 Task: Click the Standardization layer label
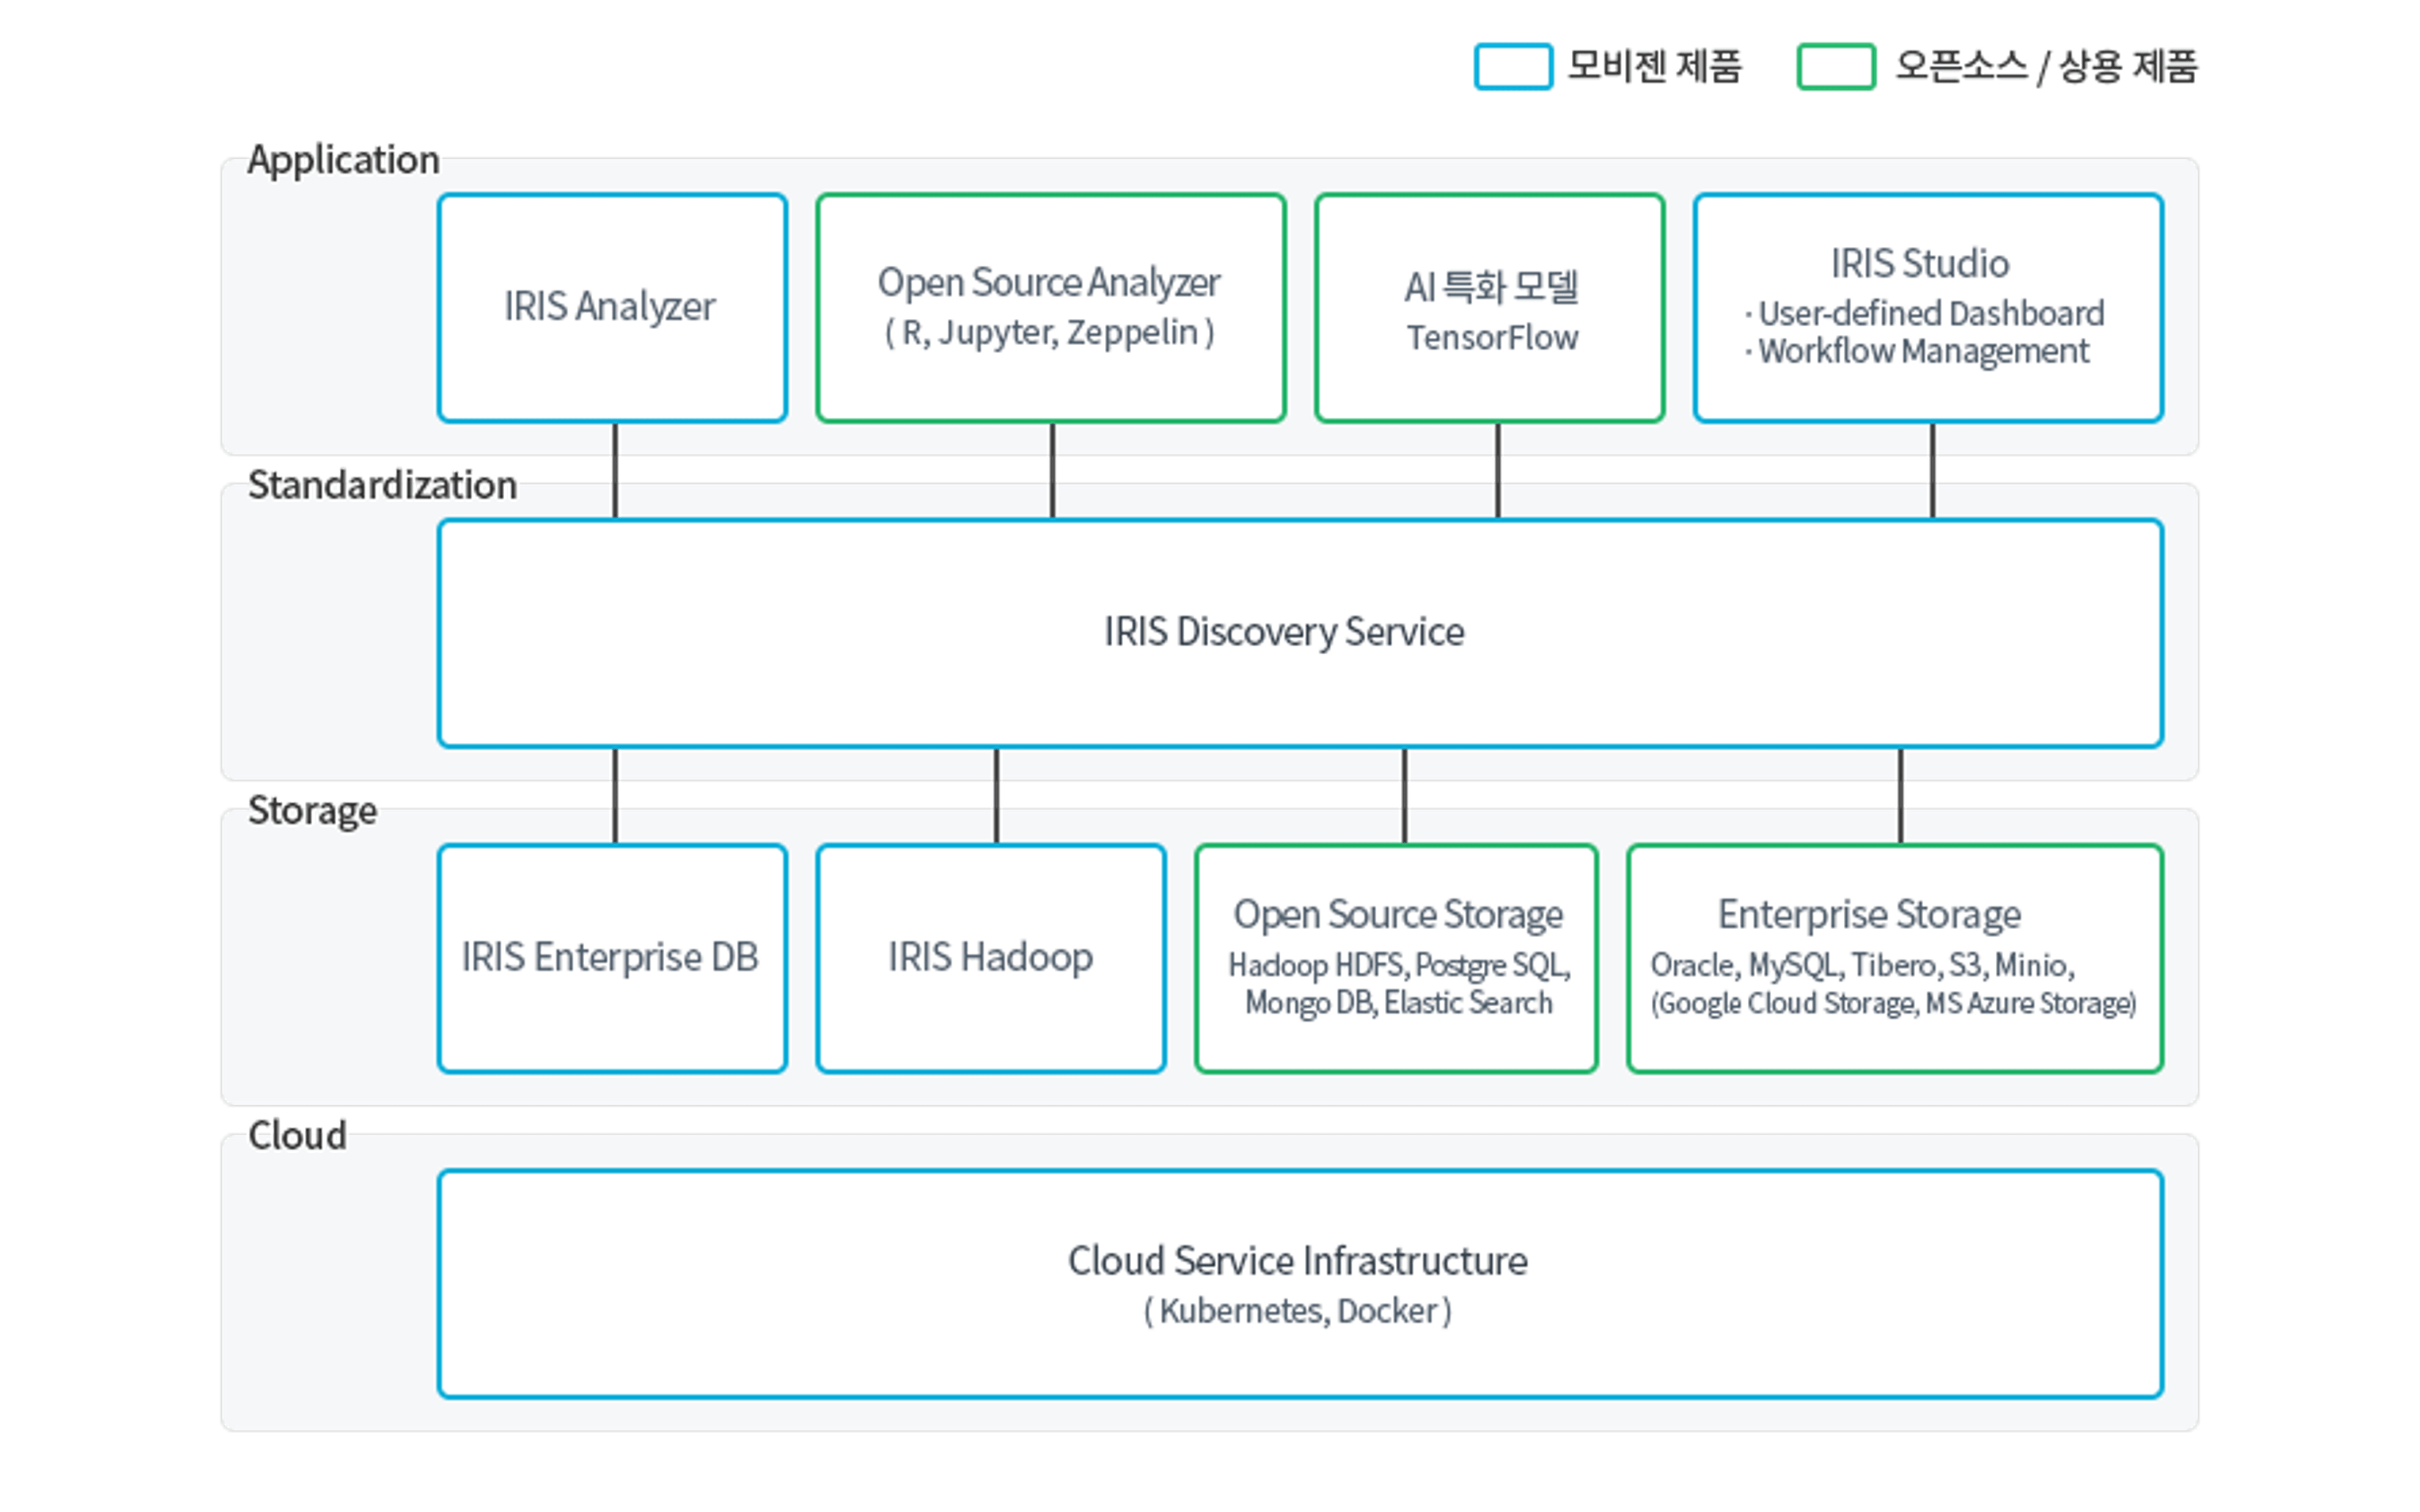click(x=382, y=485)
